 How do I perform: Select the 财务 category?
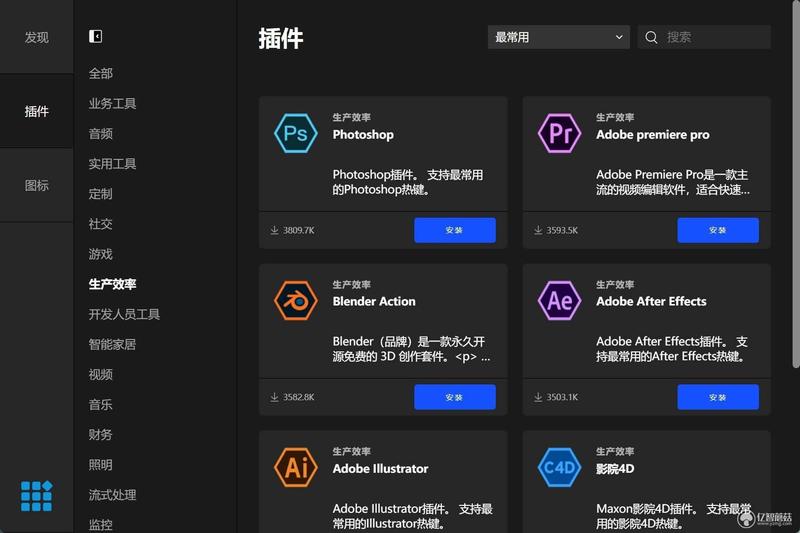coord(101,435)
